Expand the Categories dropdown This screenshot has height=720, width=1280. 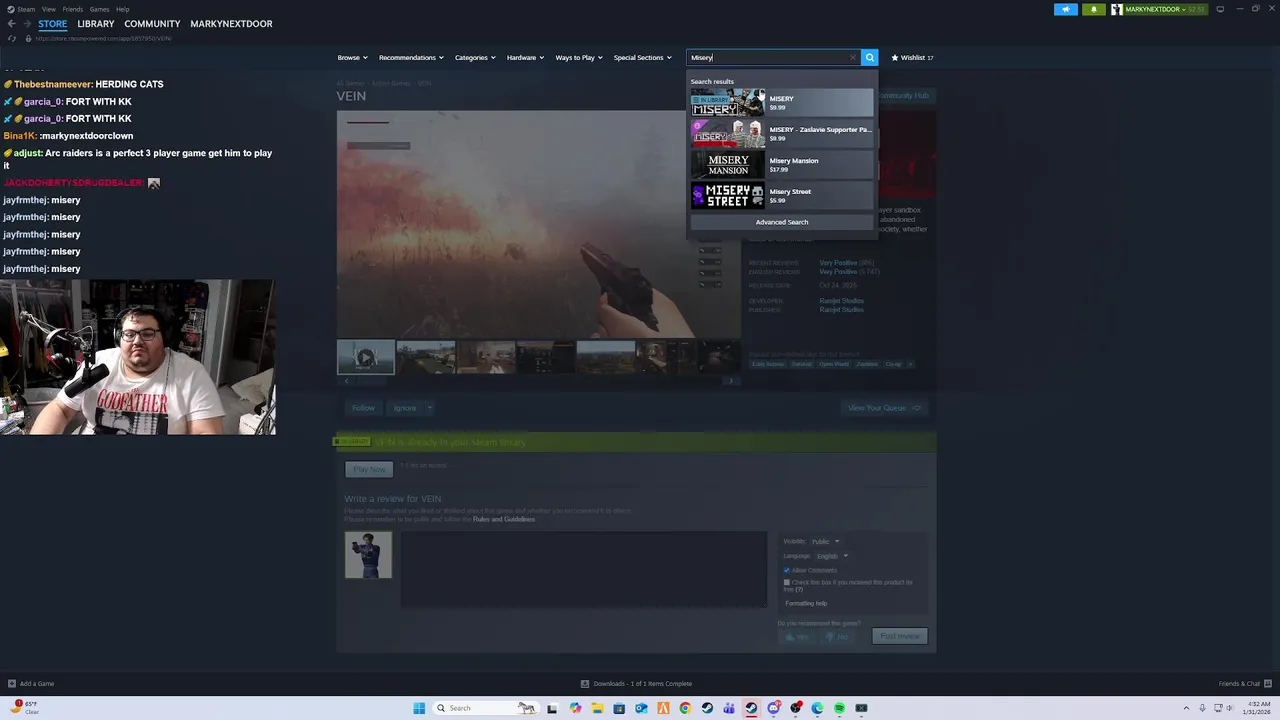tap(475, 57)
